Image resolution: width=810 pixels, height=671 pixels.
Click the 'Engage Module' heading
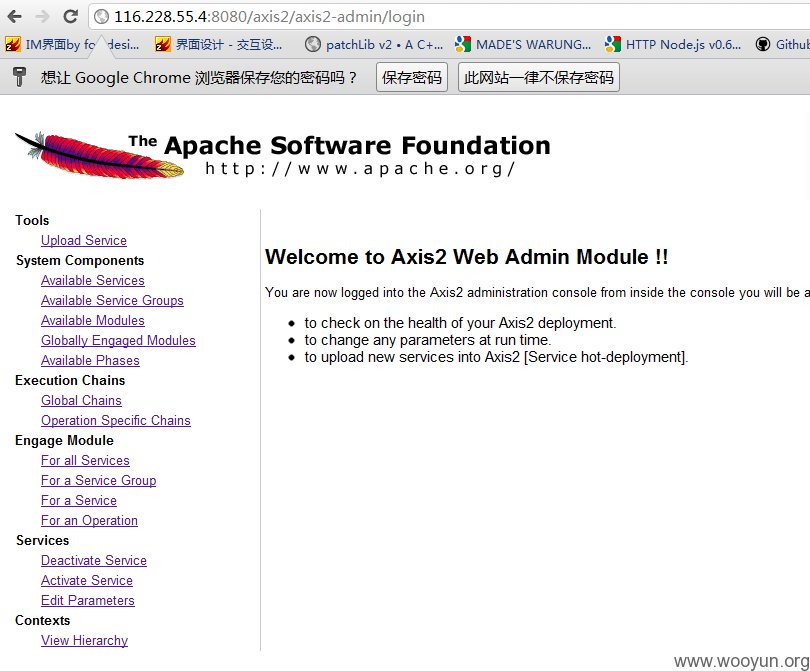[x=64, y=441]
